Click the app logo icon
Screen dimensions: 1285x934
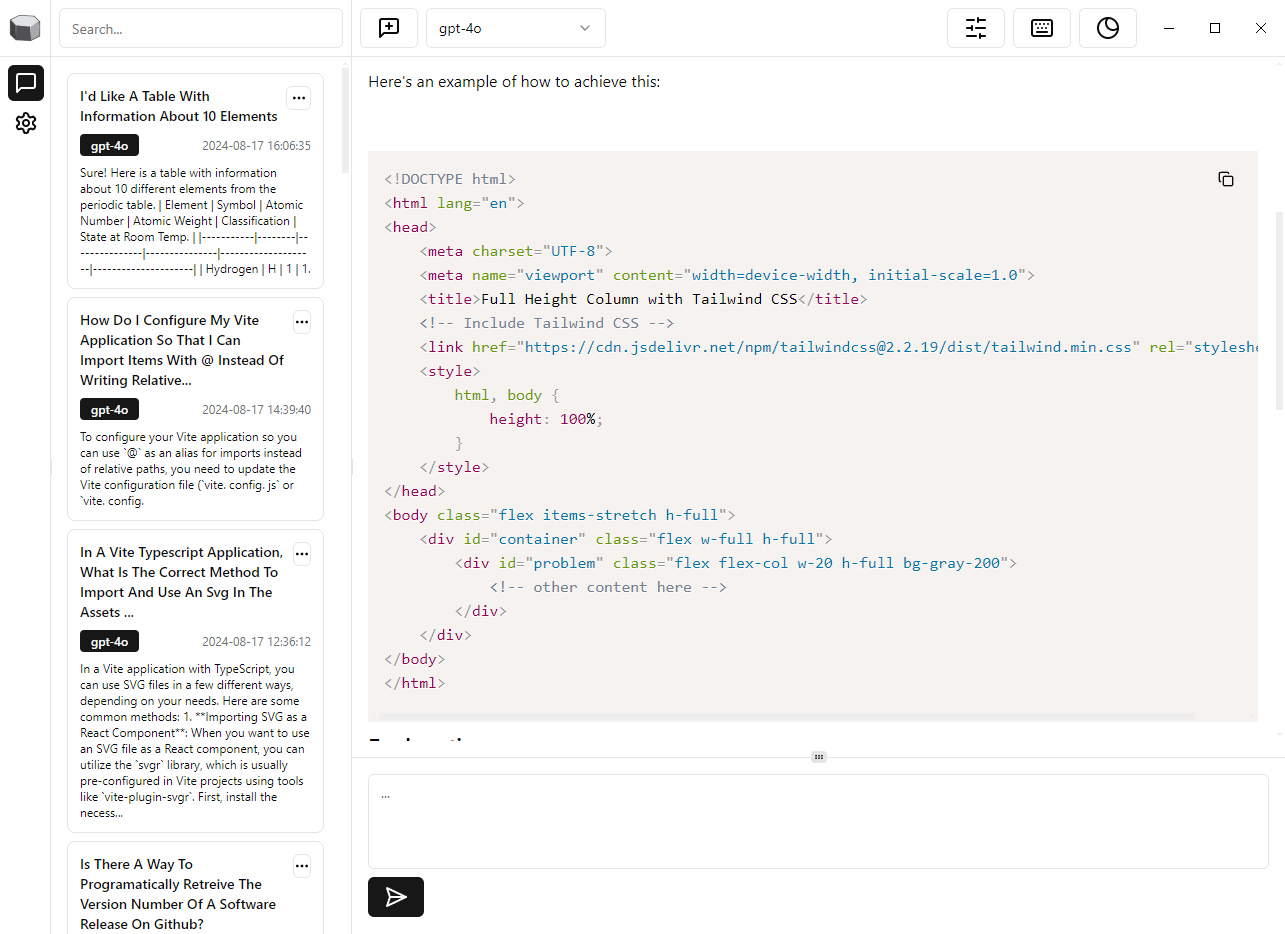[x=26, y=28]
